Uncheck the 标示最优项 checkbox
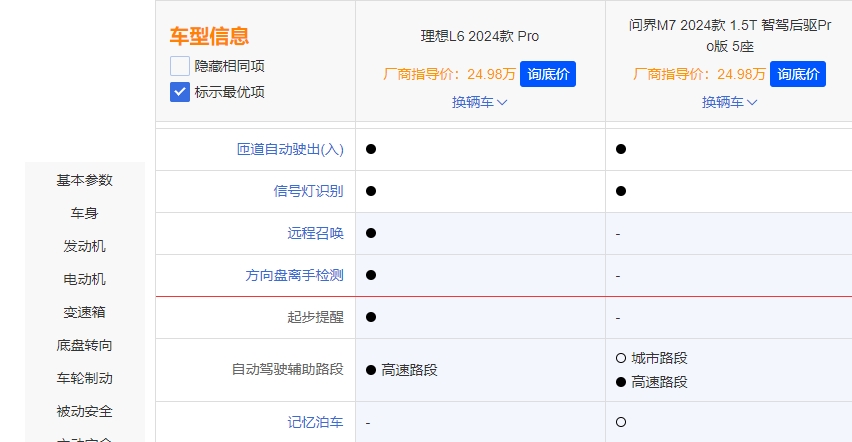The image size is (852, 442). pos(180,92)
